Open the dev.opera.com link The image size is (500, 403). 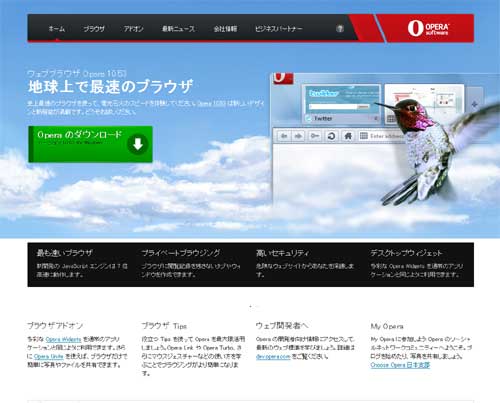(x=273, y=357)
